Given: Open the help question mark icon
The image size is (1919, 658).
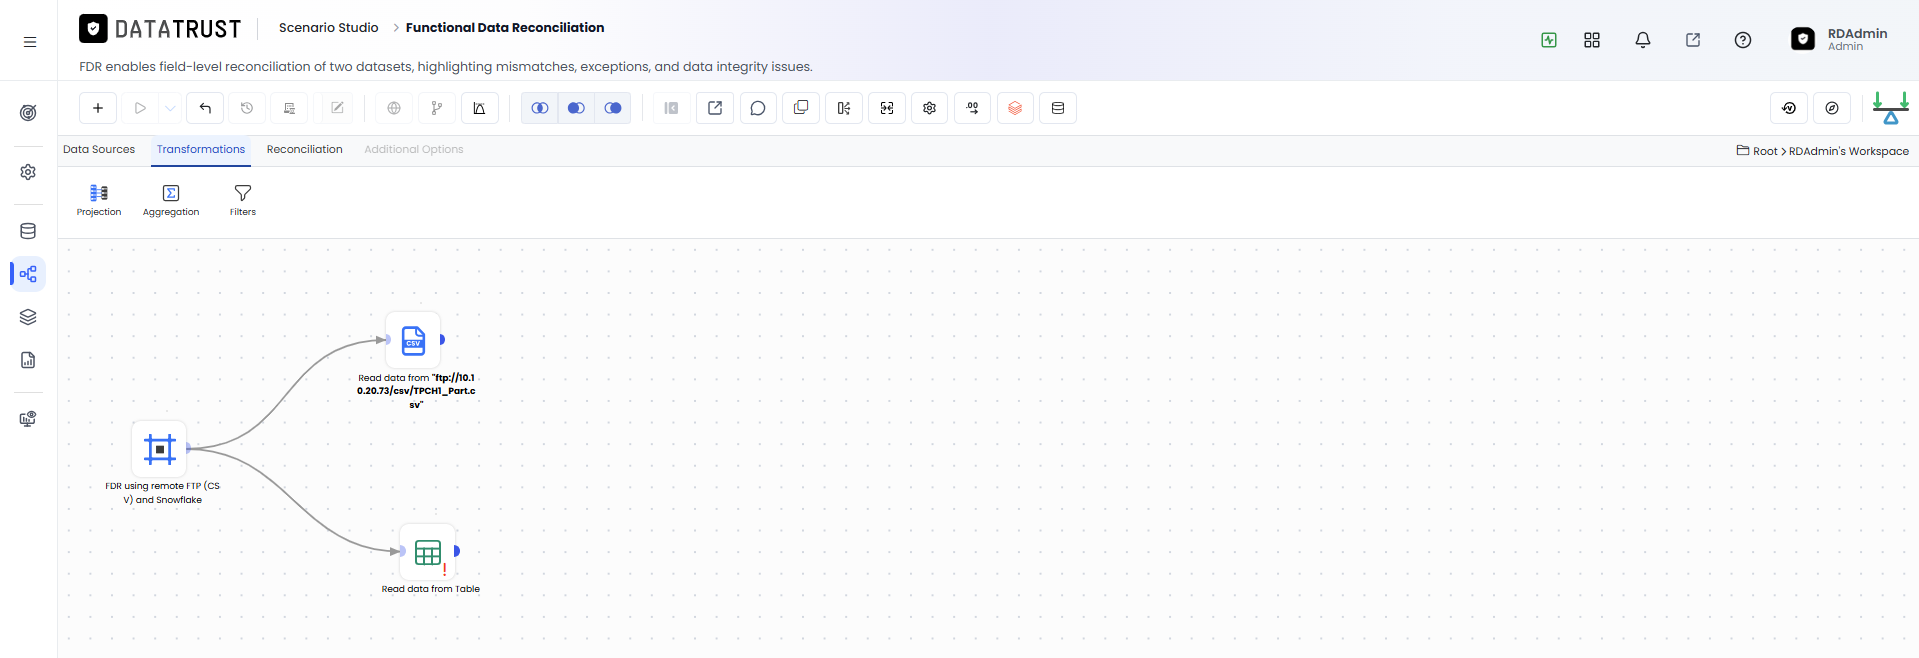Looking at the screenshot, I should pos(1743,40).
